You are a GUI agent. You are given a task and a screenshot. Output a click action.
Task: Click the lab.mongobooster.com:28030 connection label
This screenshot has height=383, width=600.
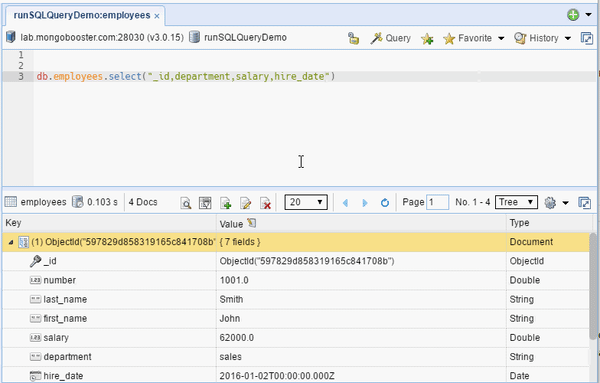pyautogui.click(x=102, y=37)
